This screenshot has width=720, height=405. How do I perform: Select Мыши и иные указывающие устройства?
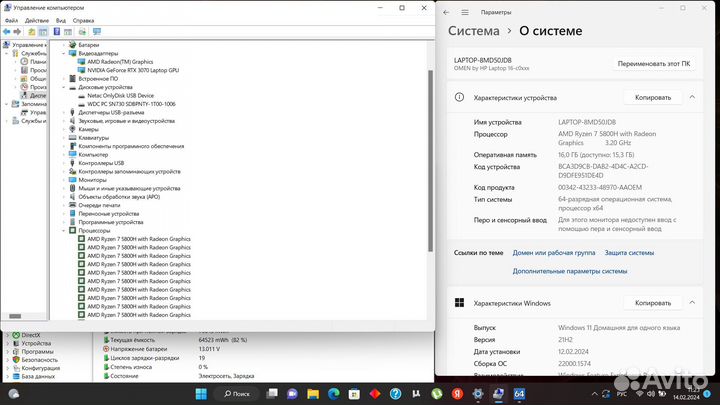pos(129,188)
